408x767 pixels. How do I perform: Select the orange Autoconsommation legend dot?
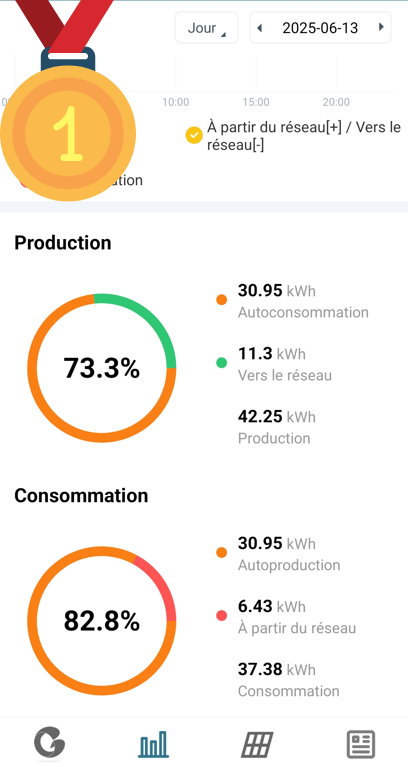click(x=222, y=299)
